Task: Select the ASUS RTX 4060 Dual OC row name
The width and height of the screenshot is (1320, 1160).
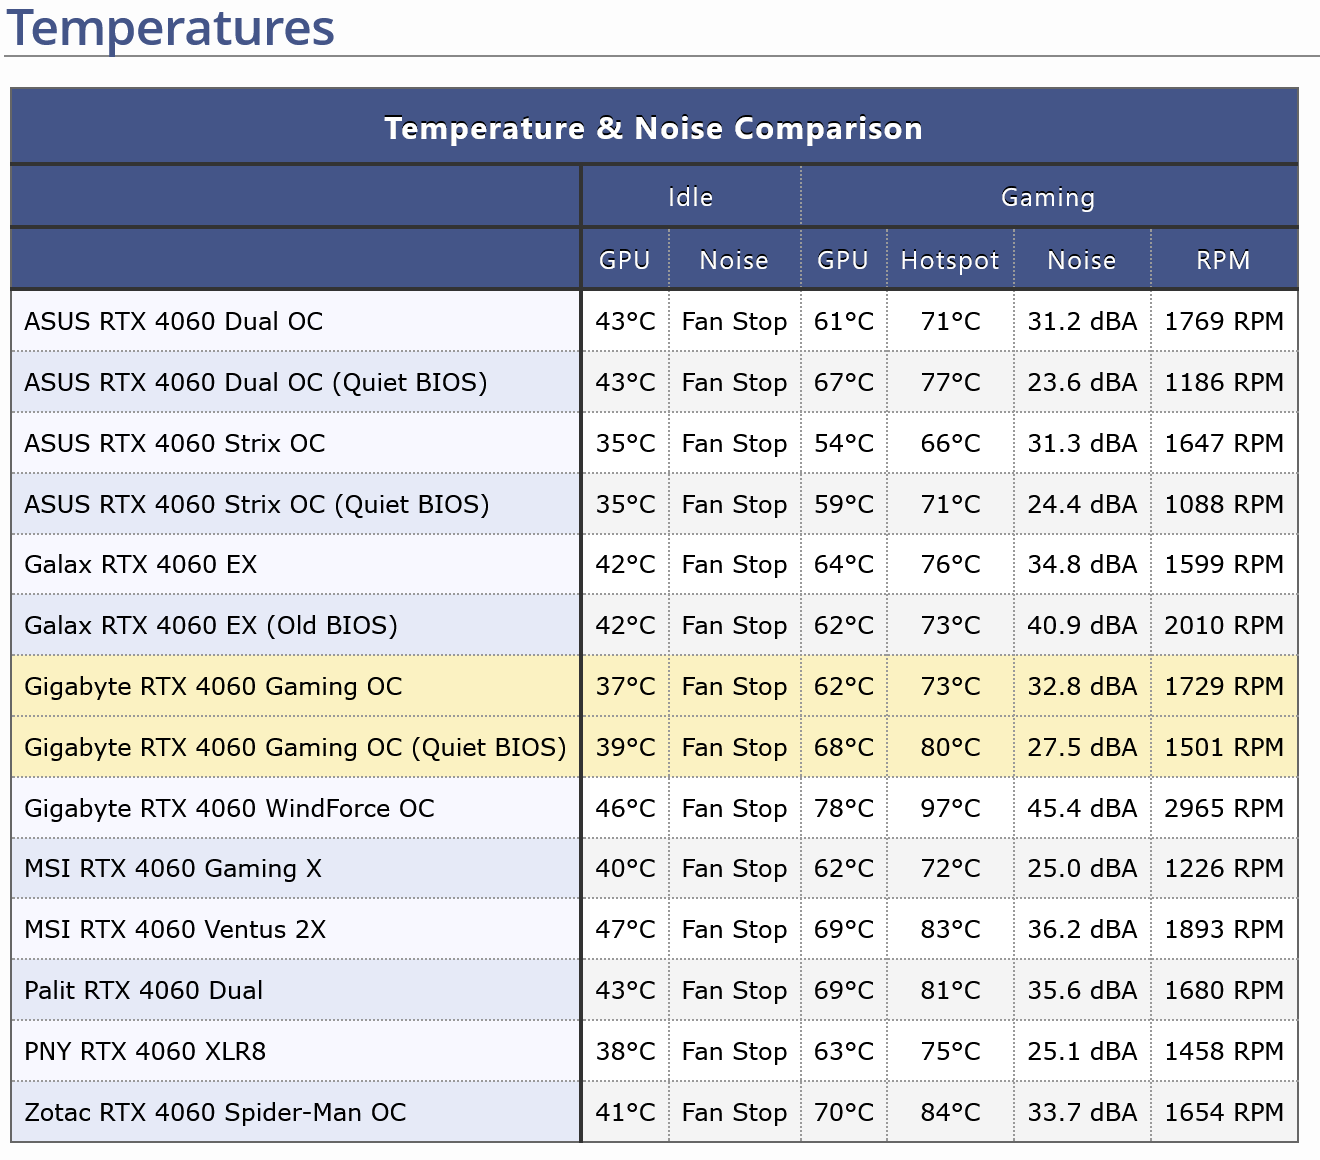Action: tap(174, 321)
